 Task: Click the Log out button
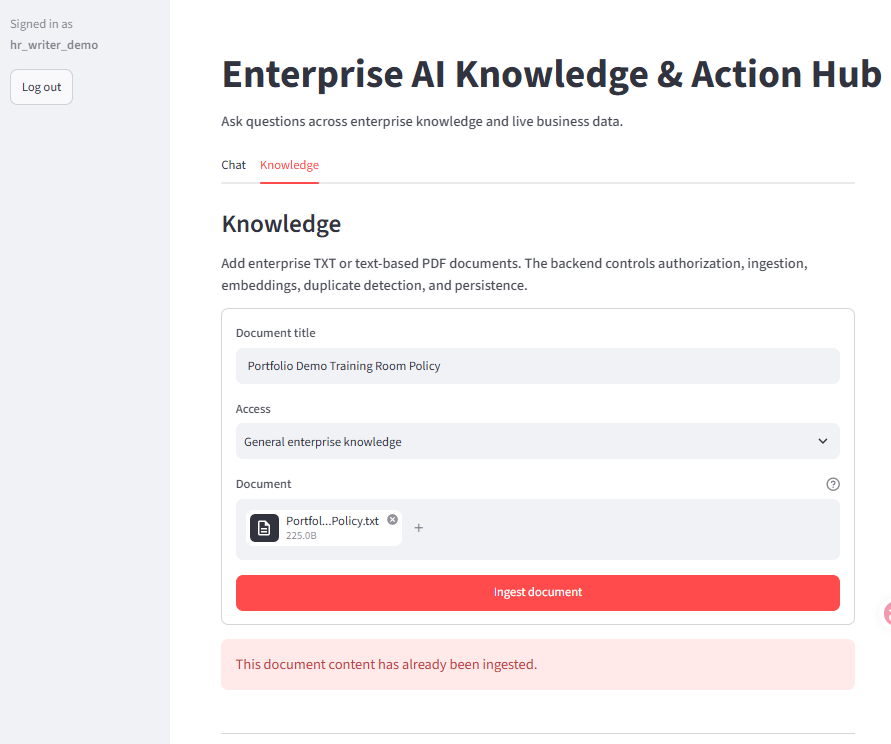(41, 87)
